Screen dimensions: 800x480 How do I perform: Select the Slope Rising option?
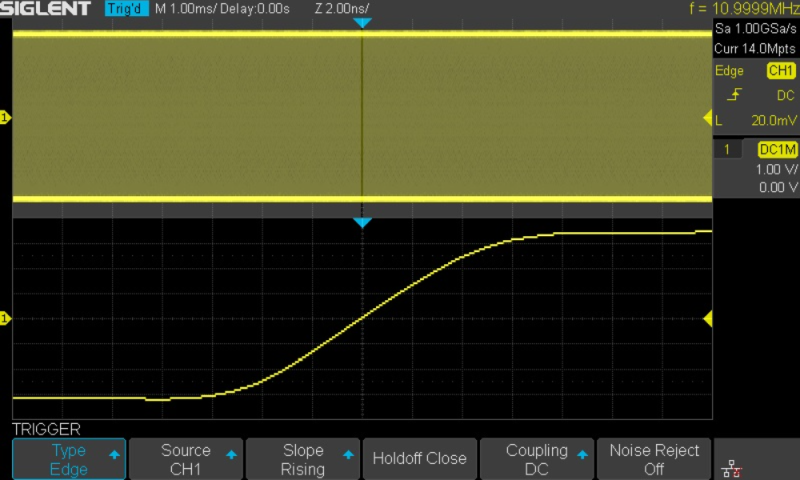click(303, 459)
